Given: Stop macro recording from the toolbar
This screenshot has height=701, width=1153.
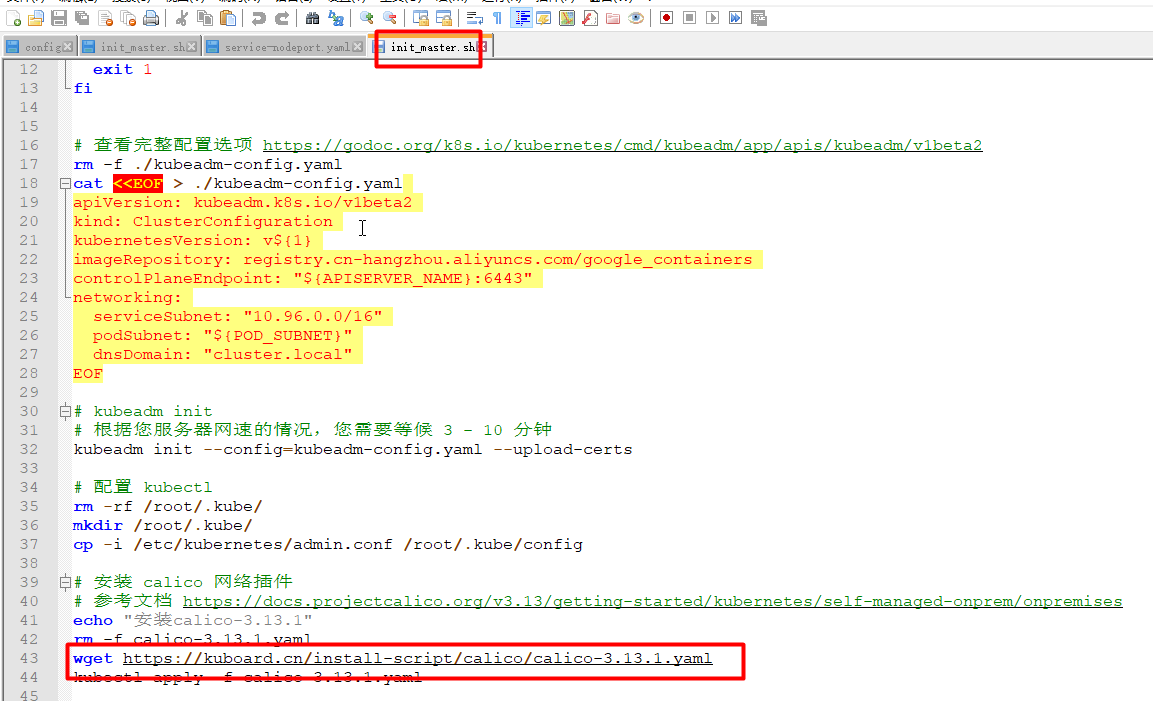Looking at the screenshot, I should 689,18.
